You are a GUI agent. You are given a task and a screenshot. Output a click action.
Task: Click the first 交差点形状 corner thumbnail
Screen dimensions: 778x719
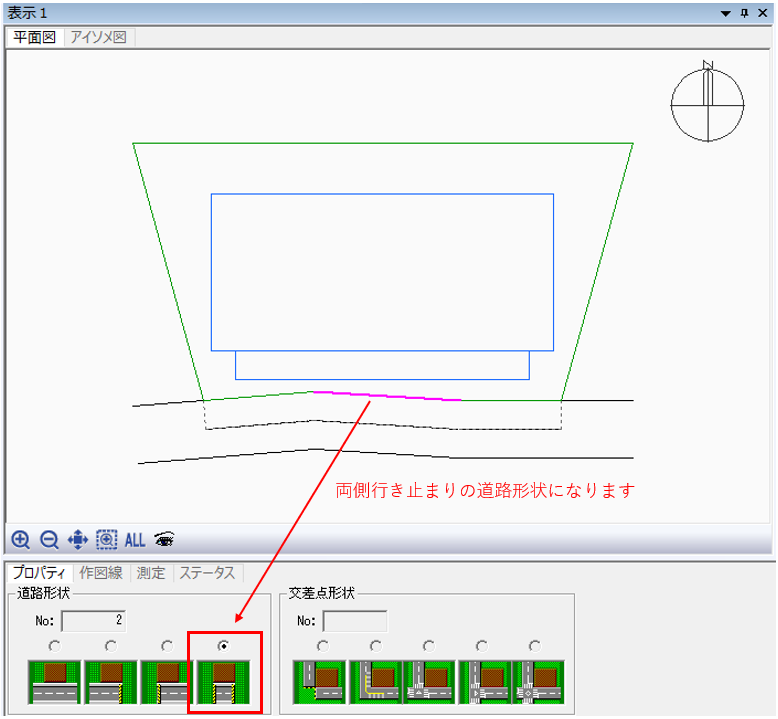[x=320, y=682]
